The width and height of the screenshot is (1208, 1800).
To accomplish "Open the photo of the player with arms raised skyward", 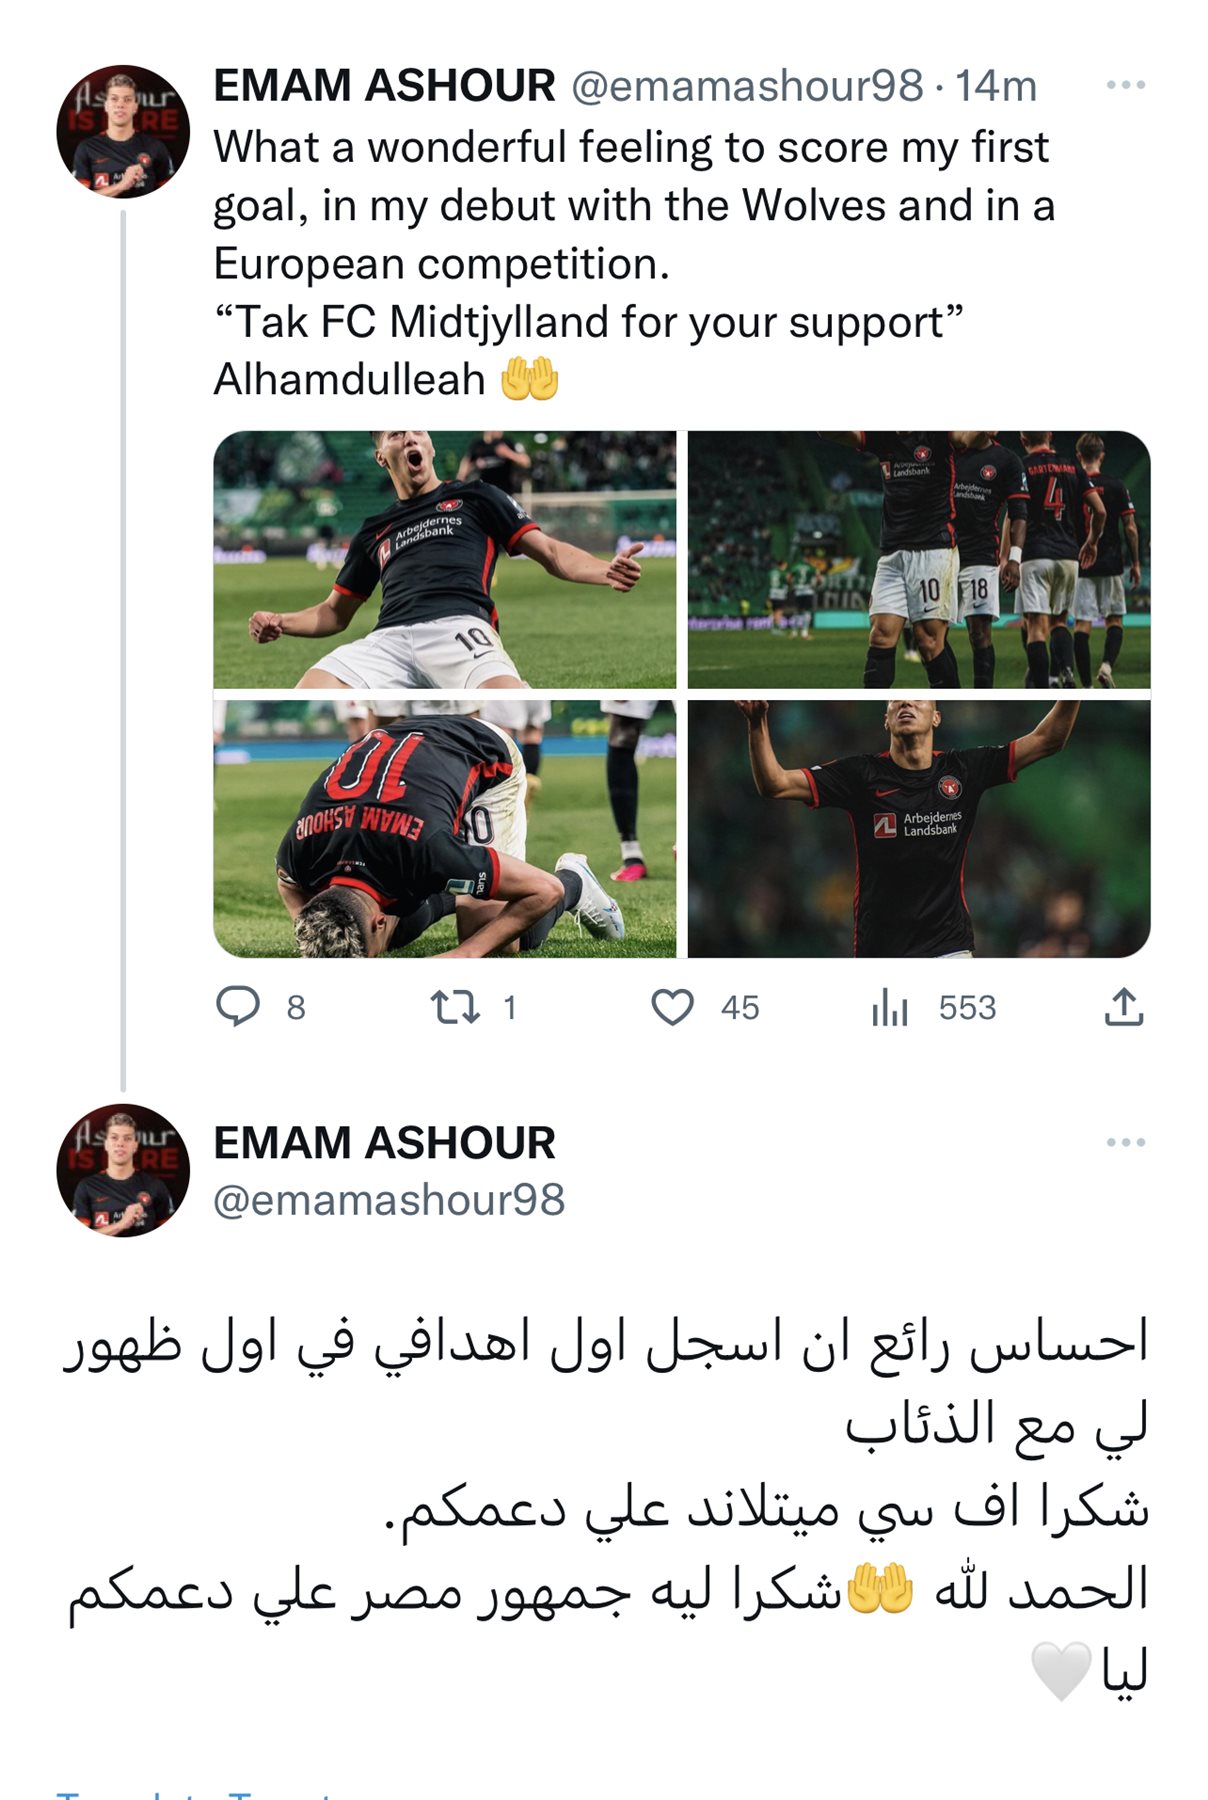I will [x=919, y=829].
